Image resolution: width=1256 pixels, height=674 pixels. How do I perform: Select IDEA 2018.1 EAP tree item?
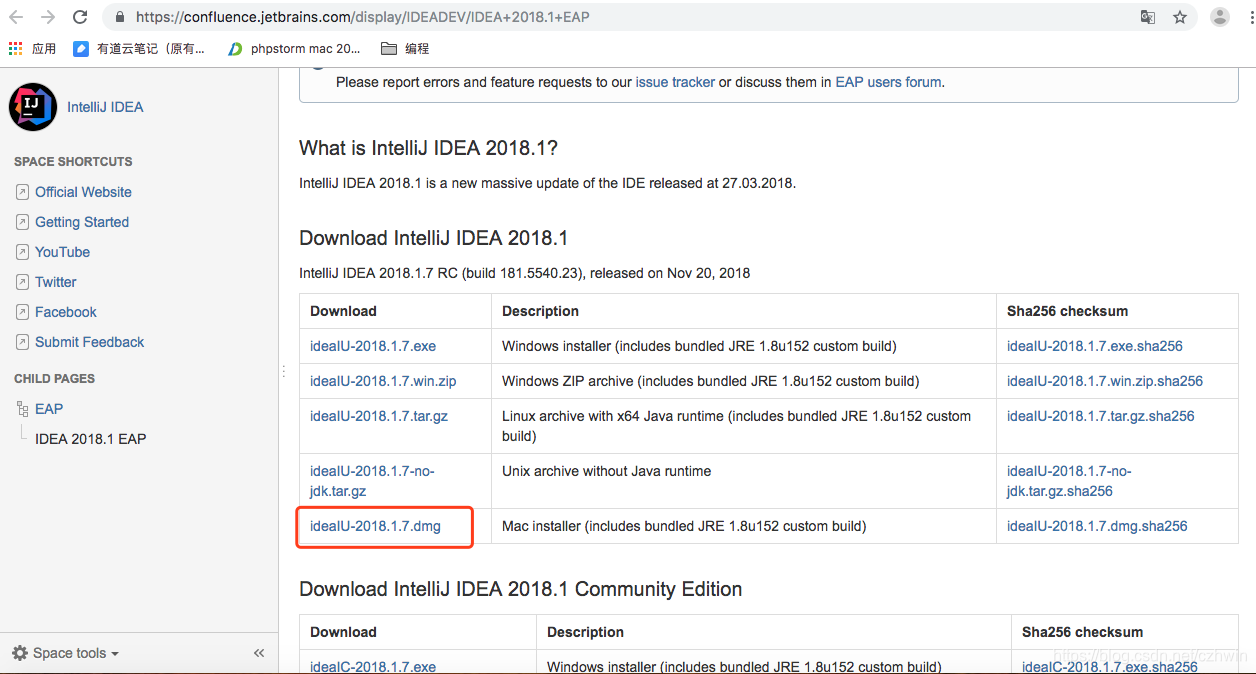pos(91,439)
